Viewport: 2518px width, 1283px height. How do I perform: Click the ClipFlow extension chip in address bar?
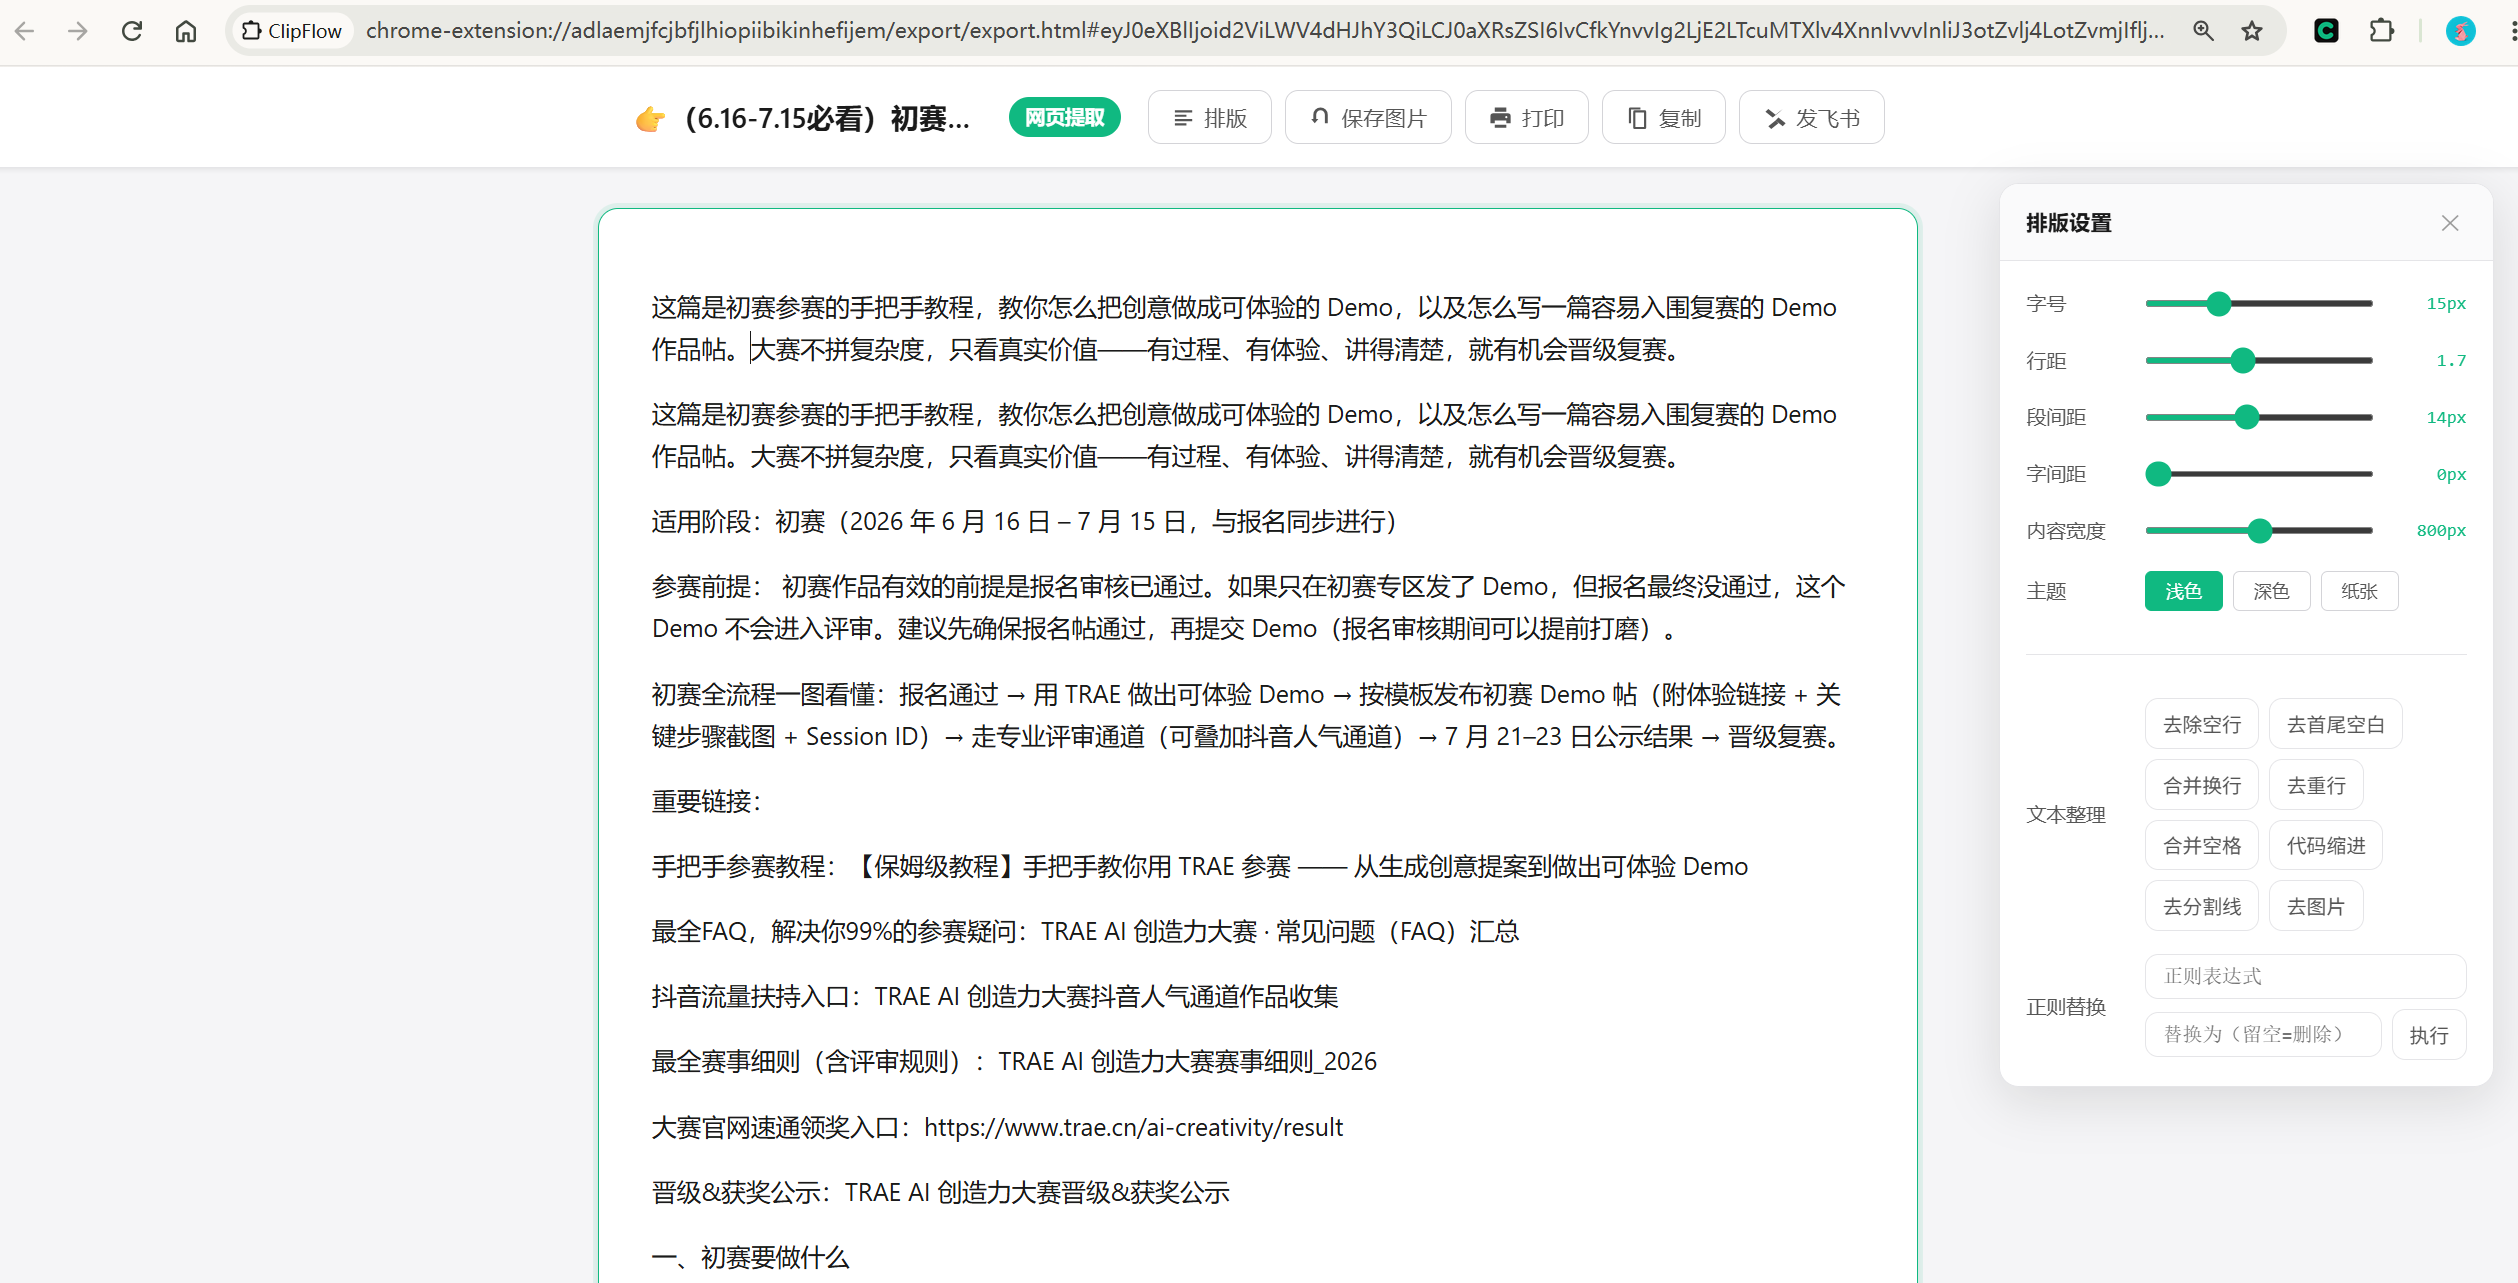coord(292,31)
